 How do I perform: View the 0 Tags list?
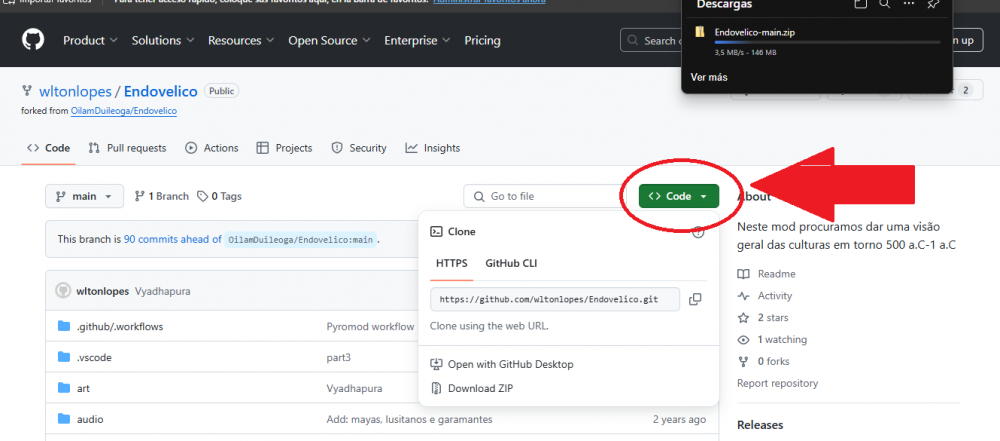(x=219, y=196)
